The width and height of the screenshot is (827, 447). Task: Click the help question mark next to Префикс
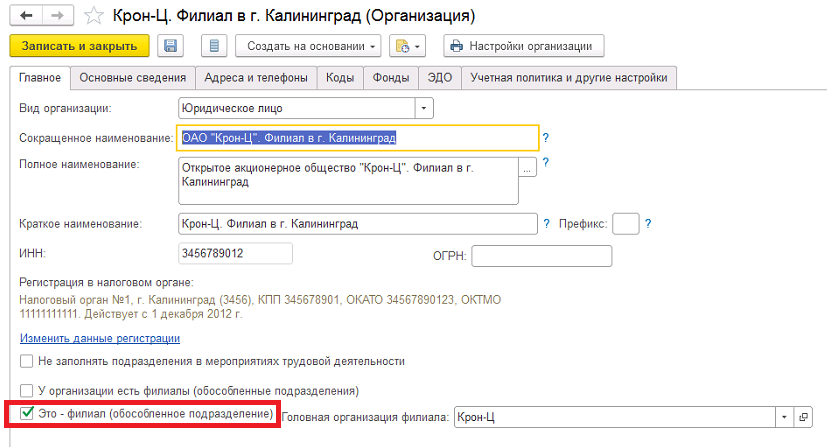(x=648, y=224)
